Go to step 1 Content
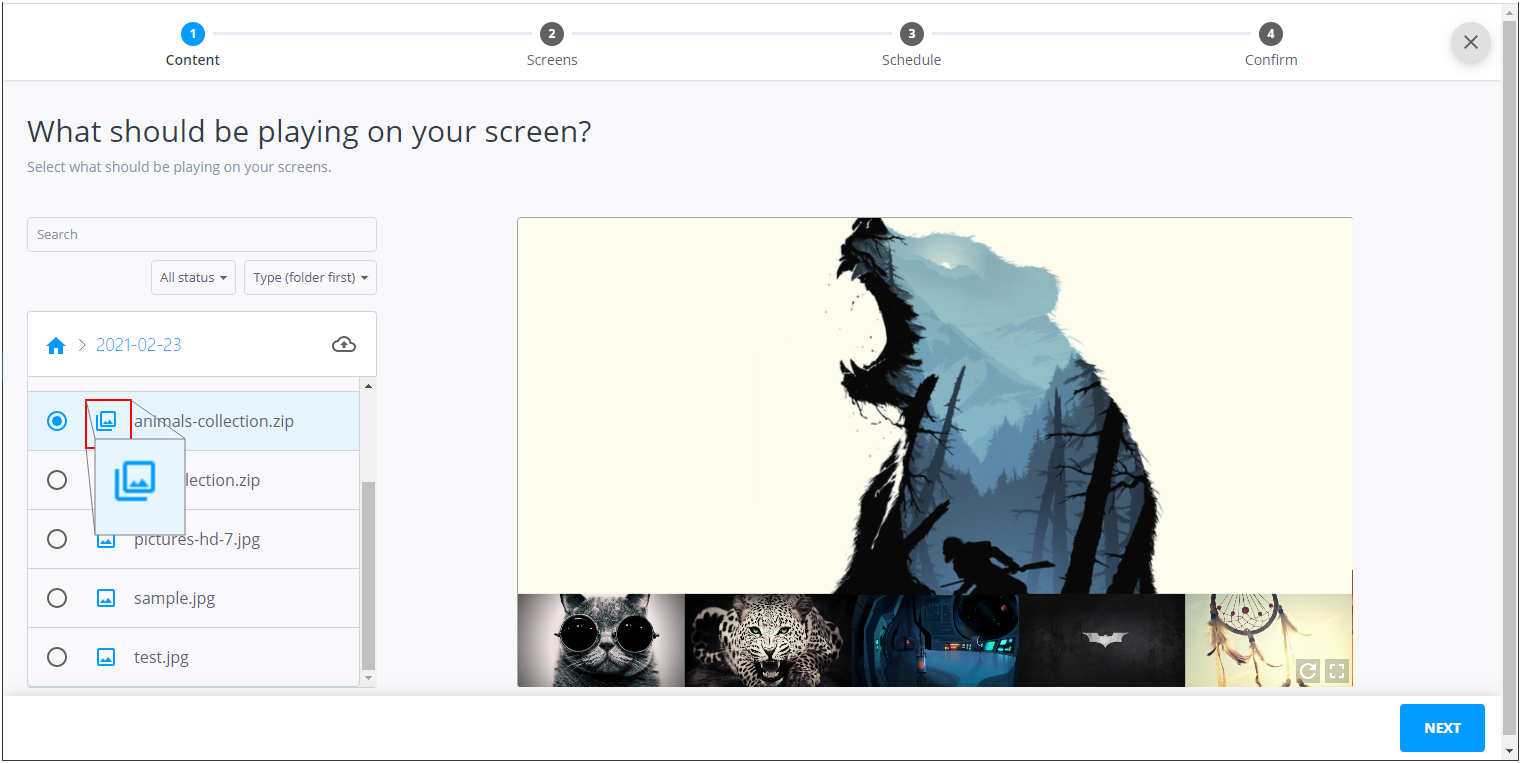Viewport: 1521px width, 763px height. click(193, 46)
